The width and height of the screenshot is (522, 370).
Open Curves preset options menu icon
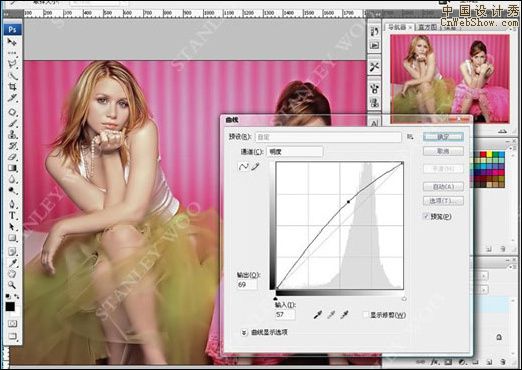pyautogui.click(x=410, y=137)
